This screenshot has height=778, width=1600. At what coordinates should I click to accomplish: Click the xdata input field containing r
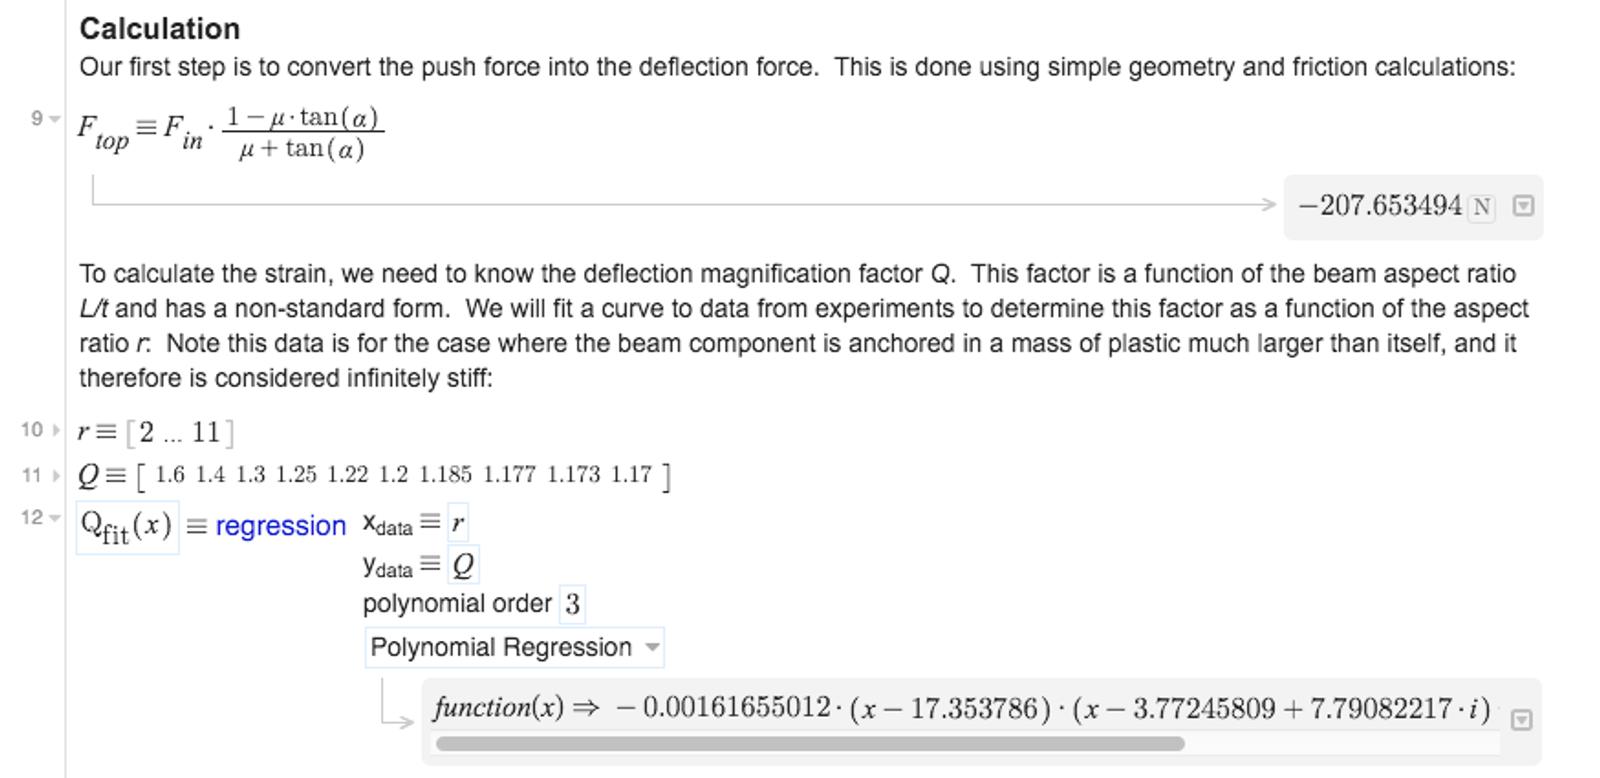(458, 523)
